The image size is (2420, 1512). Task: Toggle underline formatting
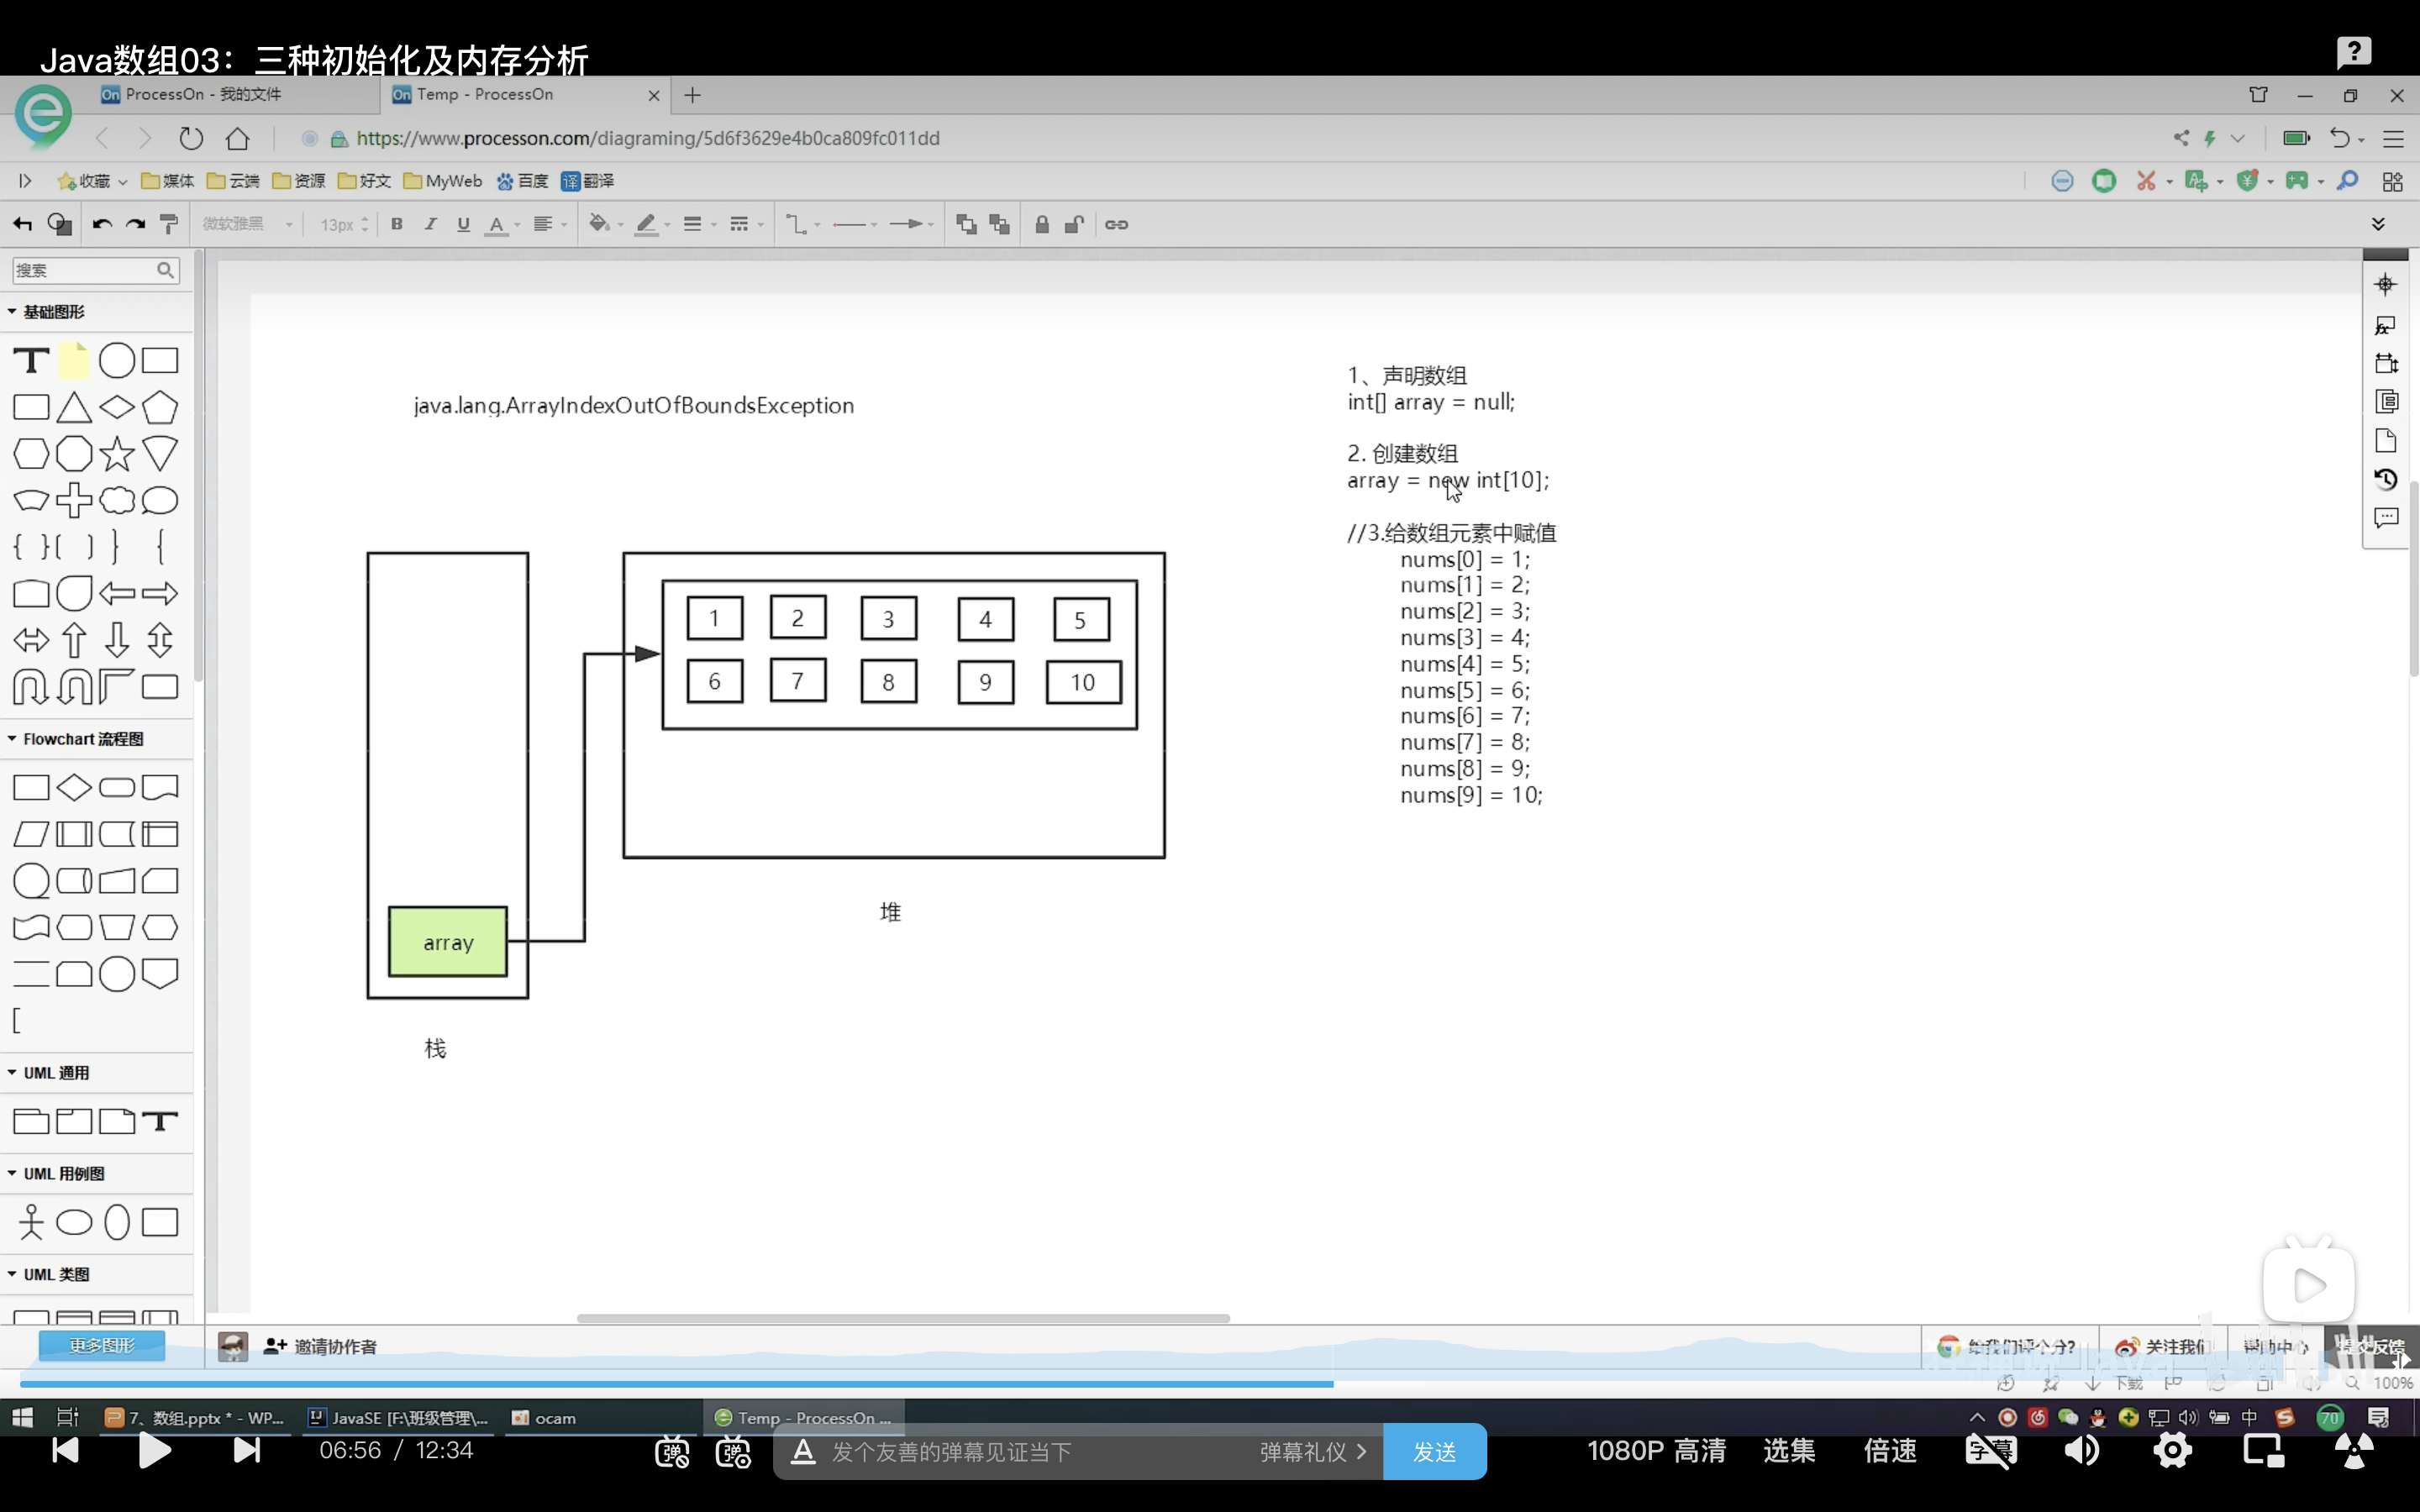tap(463, 224)
